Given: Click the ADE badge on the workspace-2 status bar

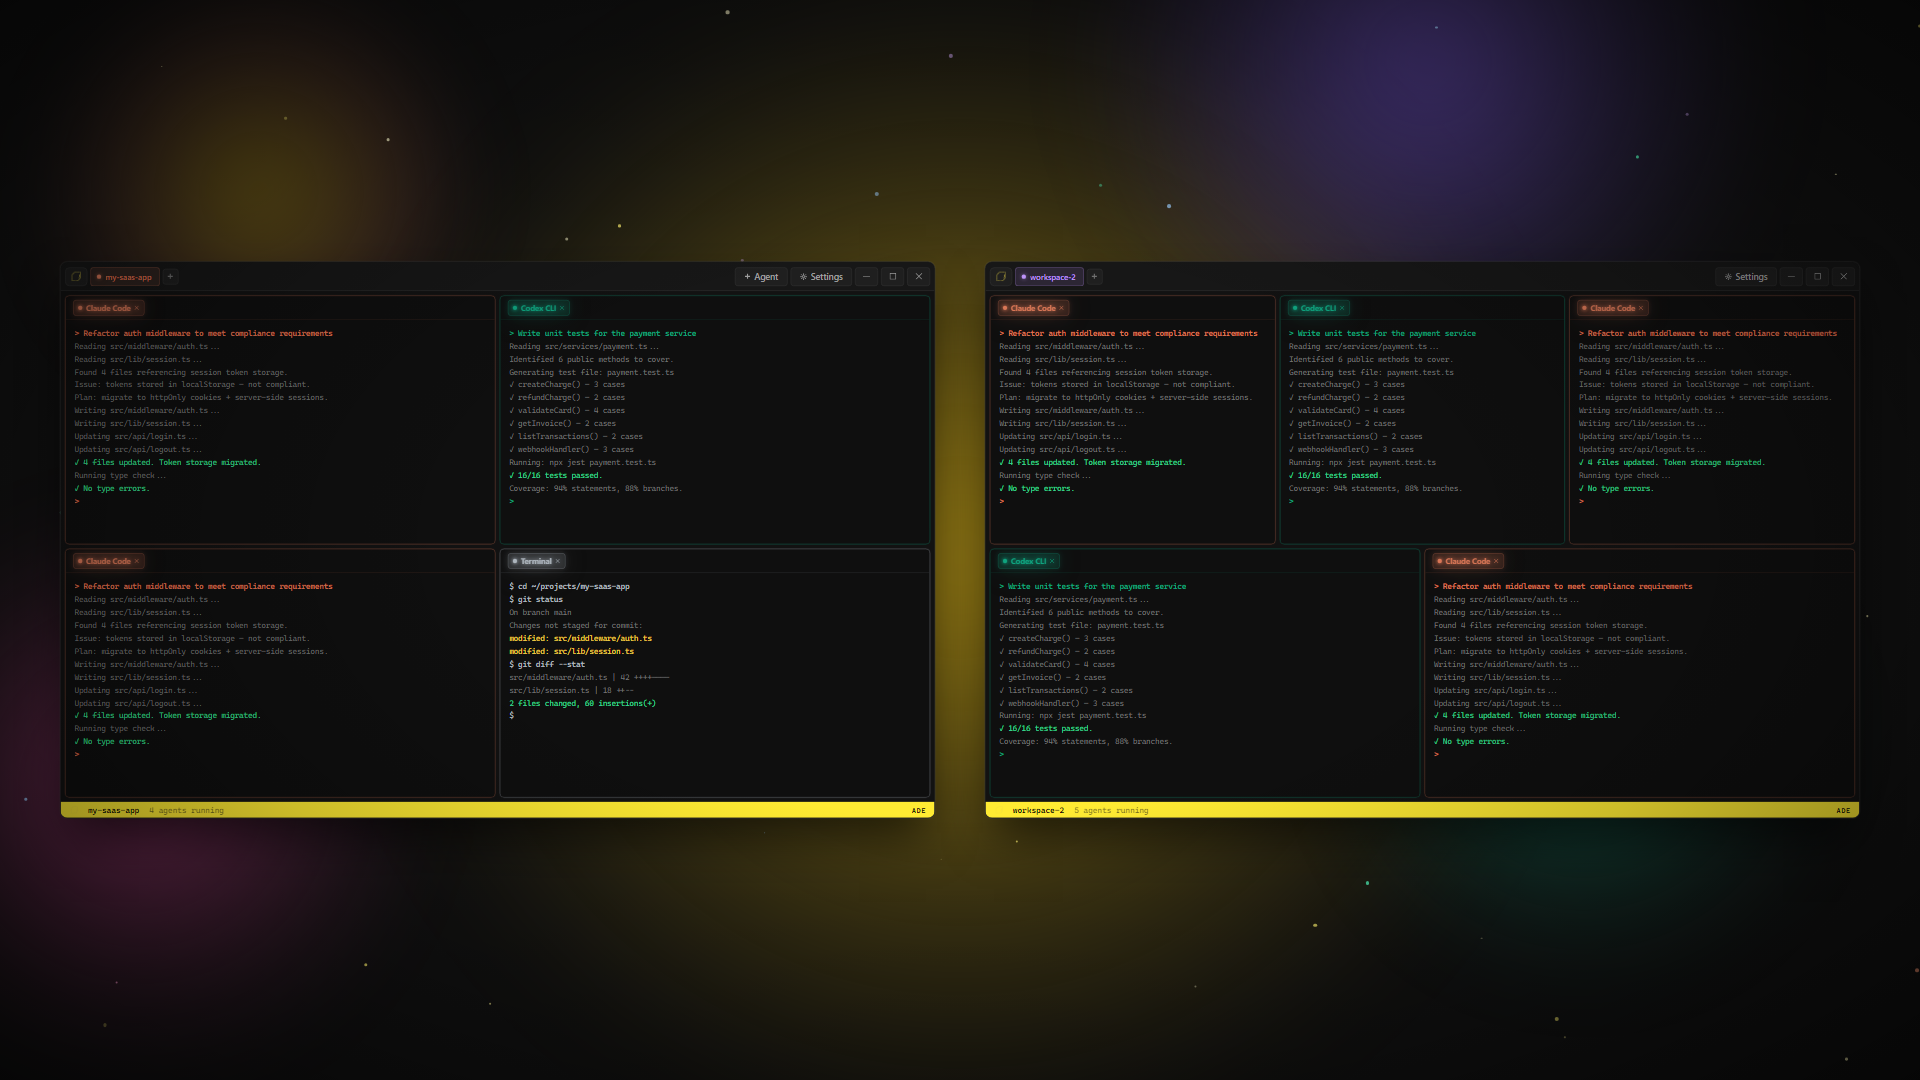Looking at the screenshot, I should (1842, 810).
